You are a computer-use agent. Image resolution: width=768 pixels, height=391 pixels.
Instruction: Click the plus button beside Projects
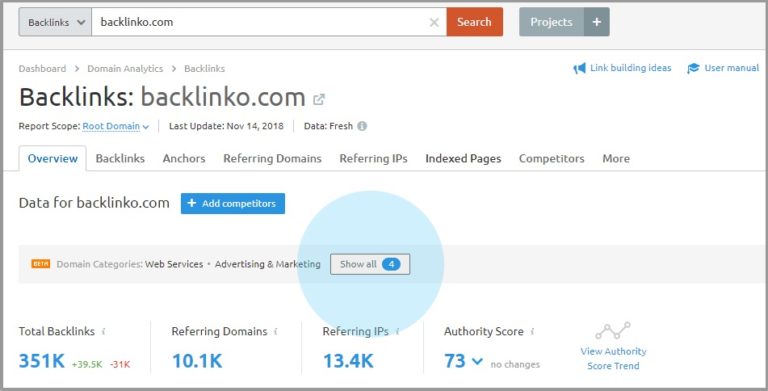(597, 22)
